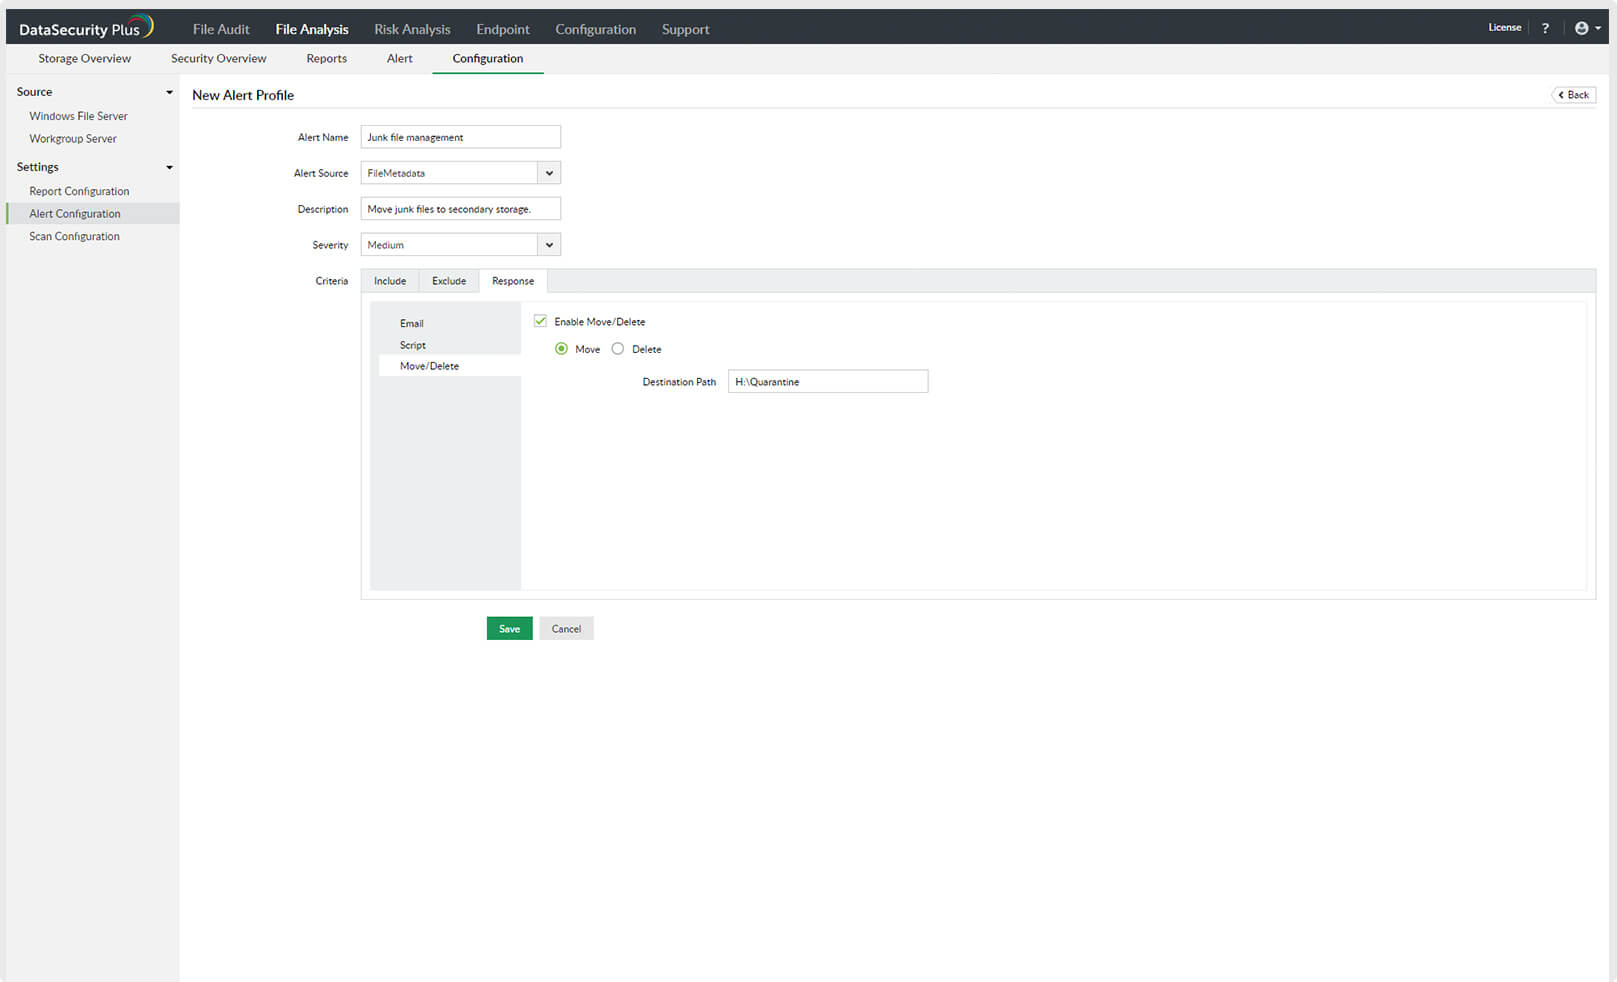Open the Risk Analysis module
Image resolution: width=1617 pixels, height=982 pixels.
412,29
